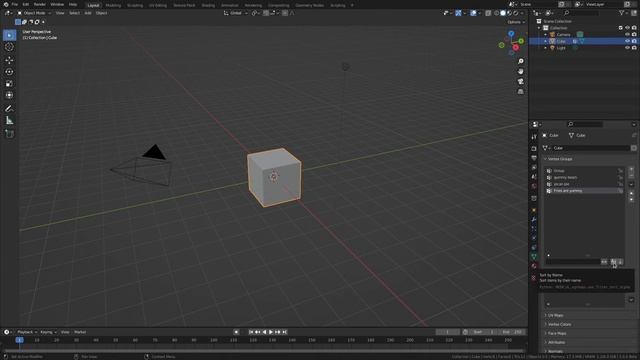Image resolution: width=640 pixels, height=360 pixels.
Task: Open the Material properties tab
Action: tap(534, 266)
